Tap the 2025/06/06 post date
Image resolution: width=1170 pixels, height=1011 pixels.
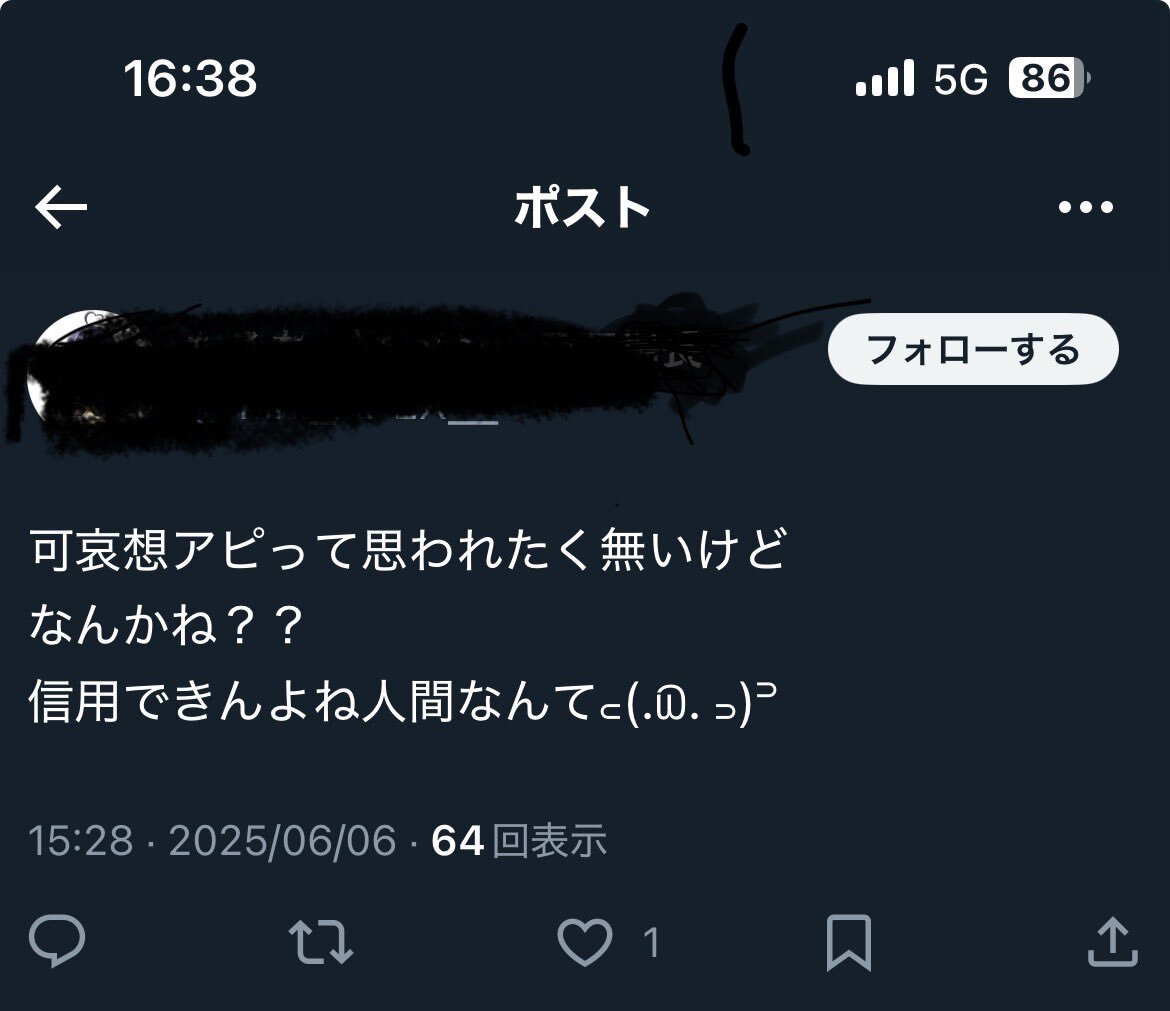(283, 841)
